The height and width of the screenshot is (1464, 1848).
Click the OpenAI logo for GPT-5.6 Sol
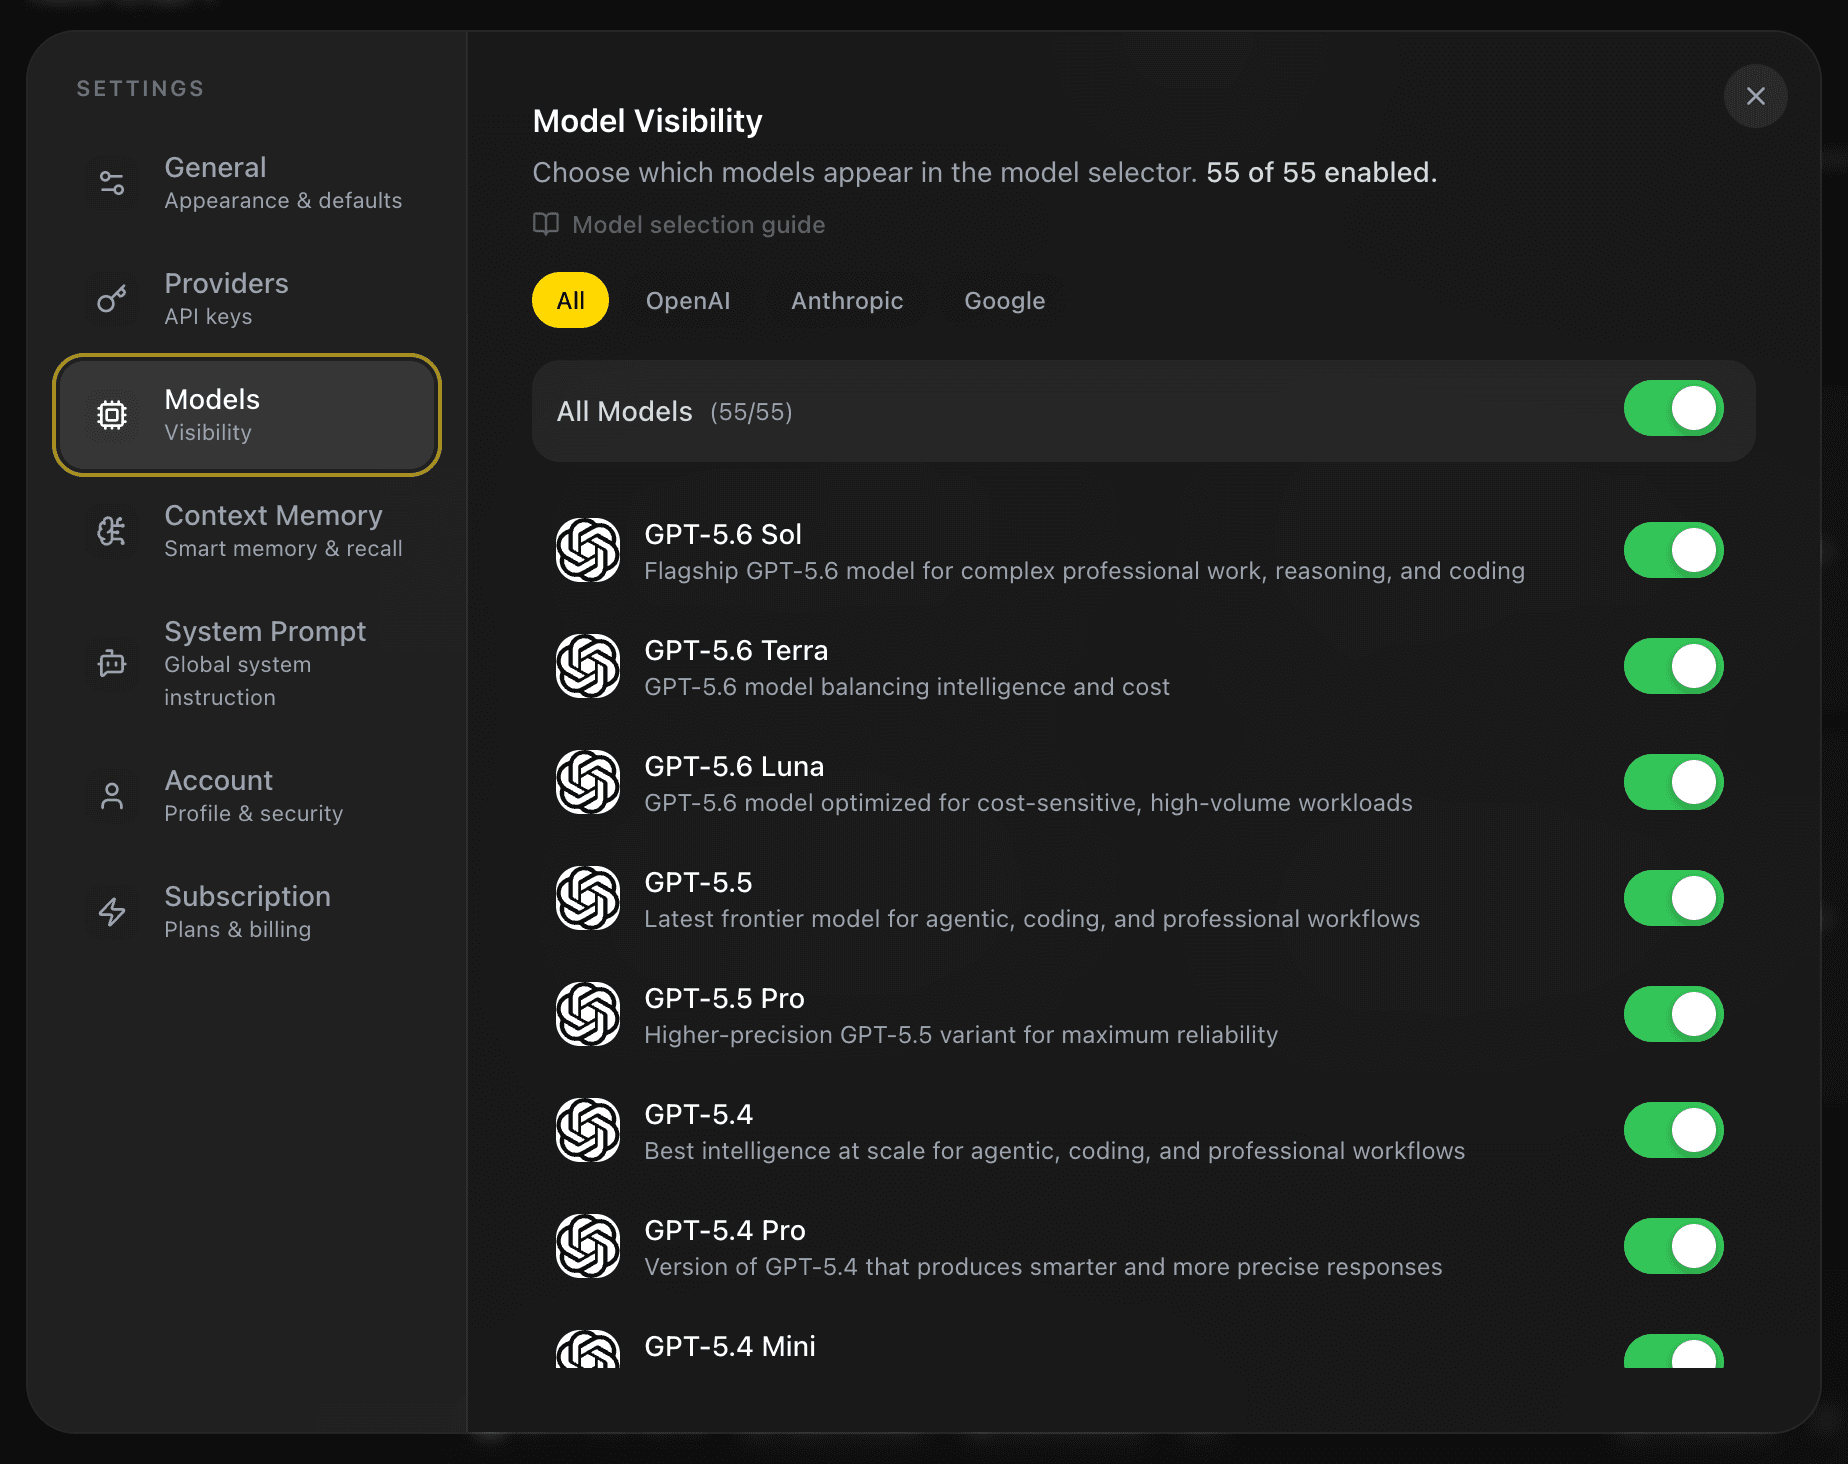(588, 550)
